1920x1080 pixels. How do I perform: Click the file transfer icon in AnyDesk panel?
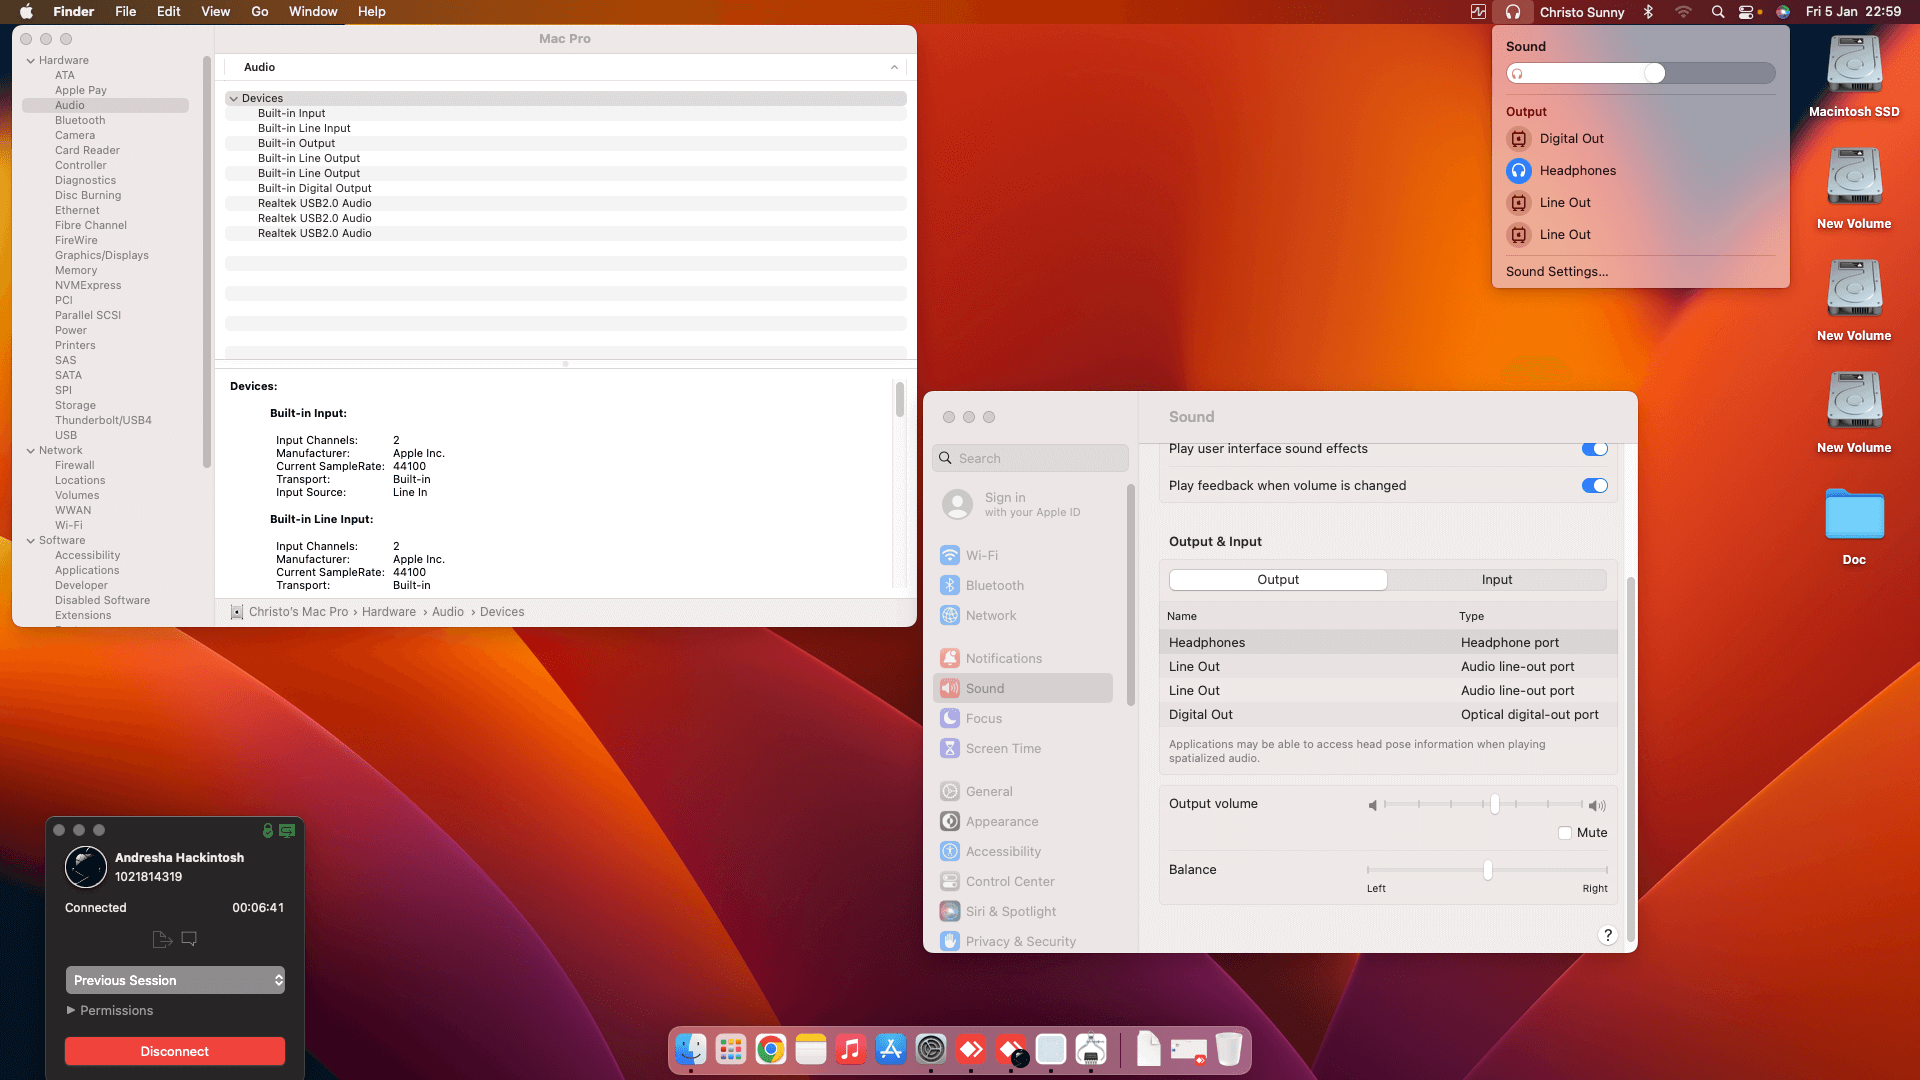(161, 939)
